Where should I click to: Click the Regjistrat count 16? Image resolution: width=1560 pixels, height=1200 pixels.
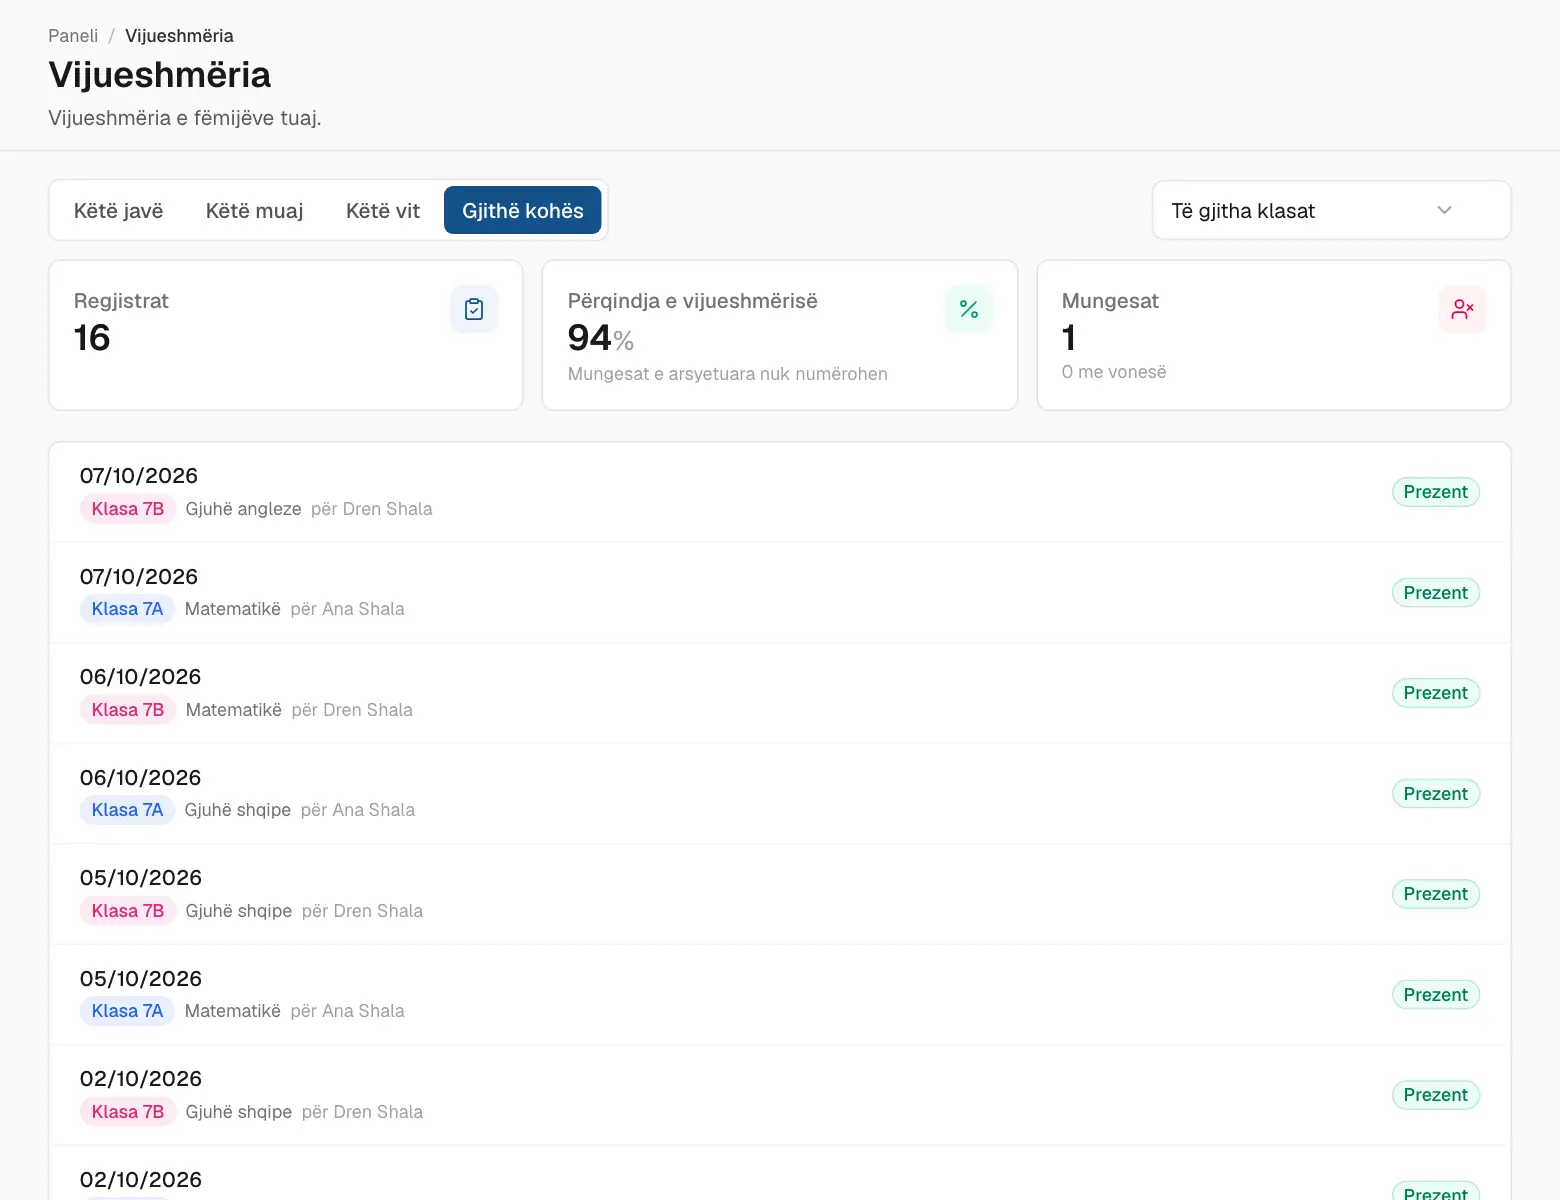[92, 338]
